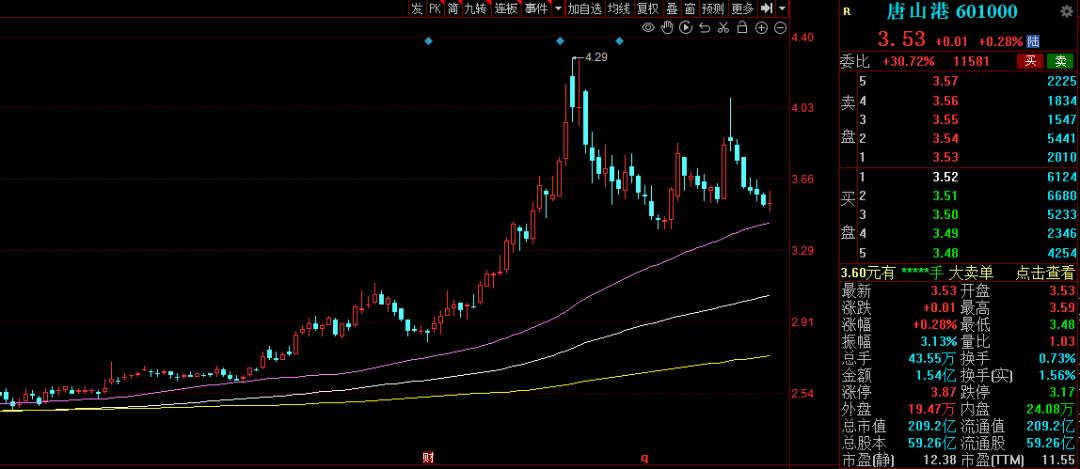
Task: Click the red 买 buy button
Action: pos(1030,61)
